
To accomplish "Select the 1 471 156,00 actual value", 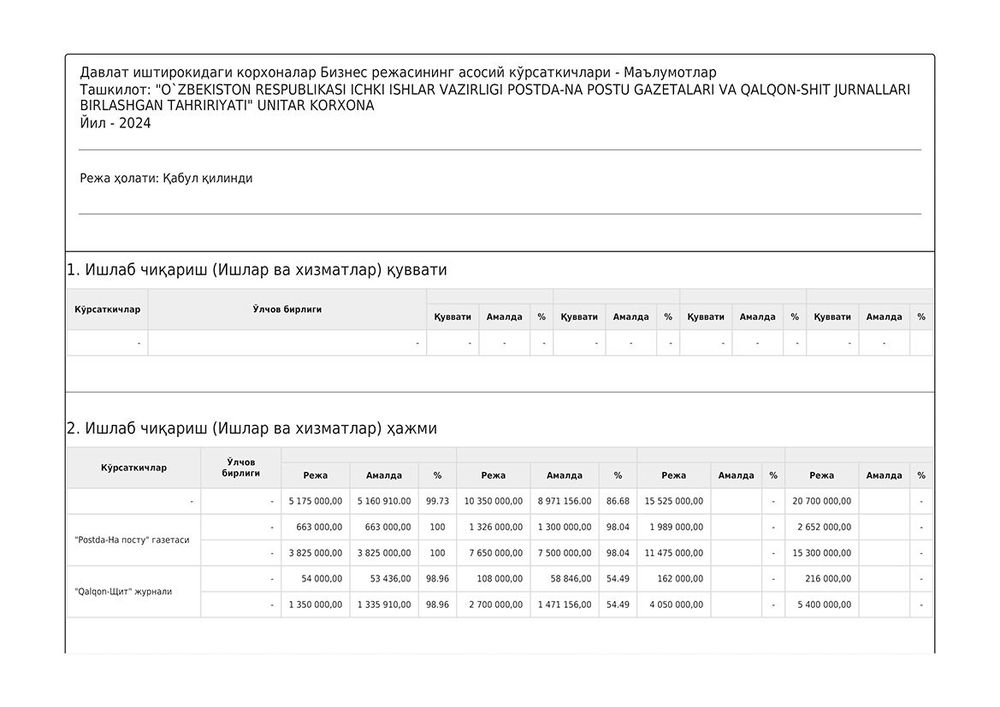I will 564,604.
